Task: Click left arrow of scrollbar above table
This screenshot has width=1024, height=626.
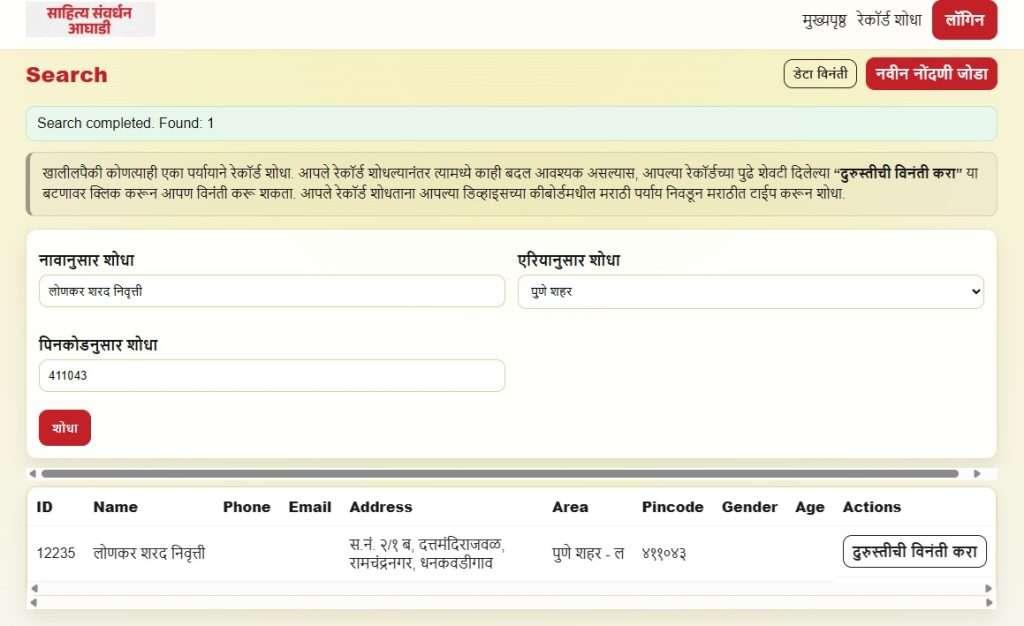Action: (32, 473)
